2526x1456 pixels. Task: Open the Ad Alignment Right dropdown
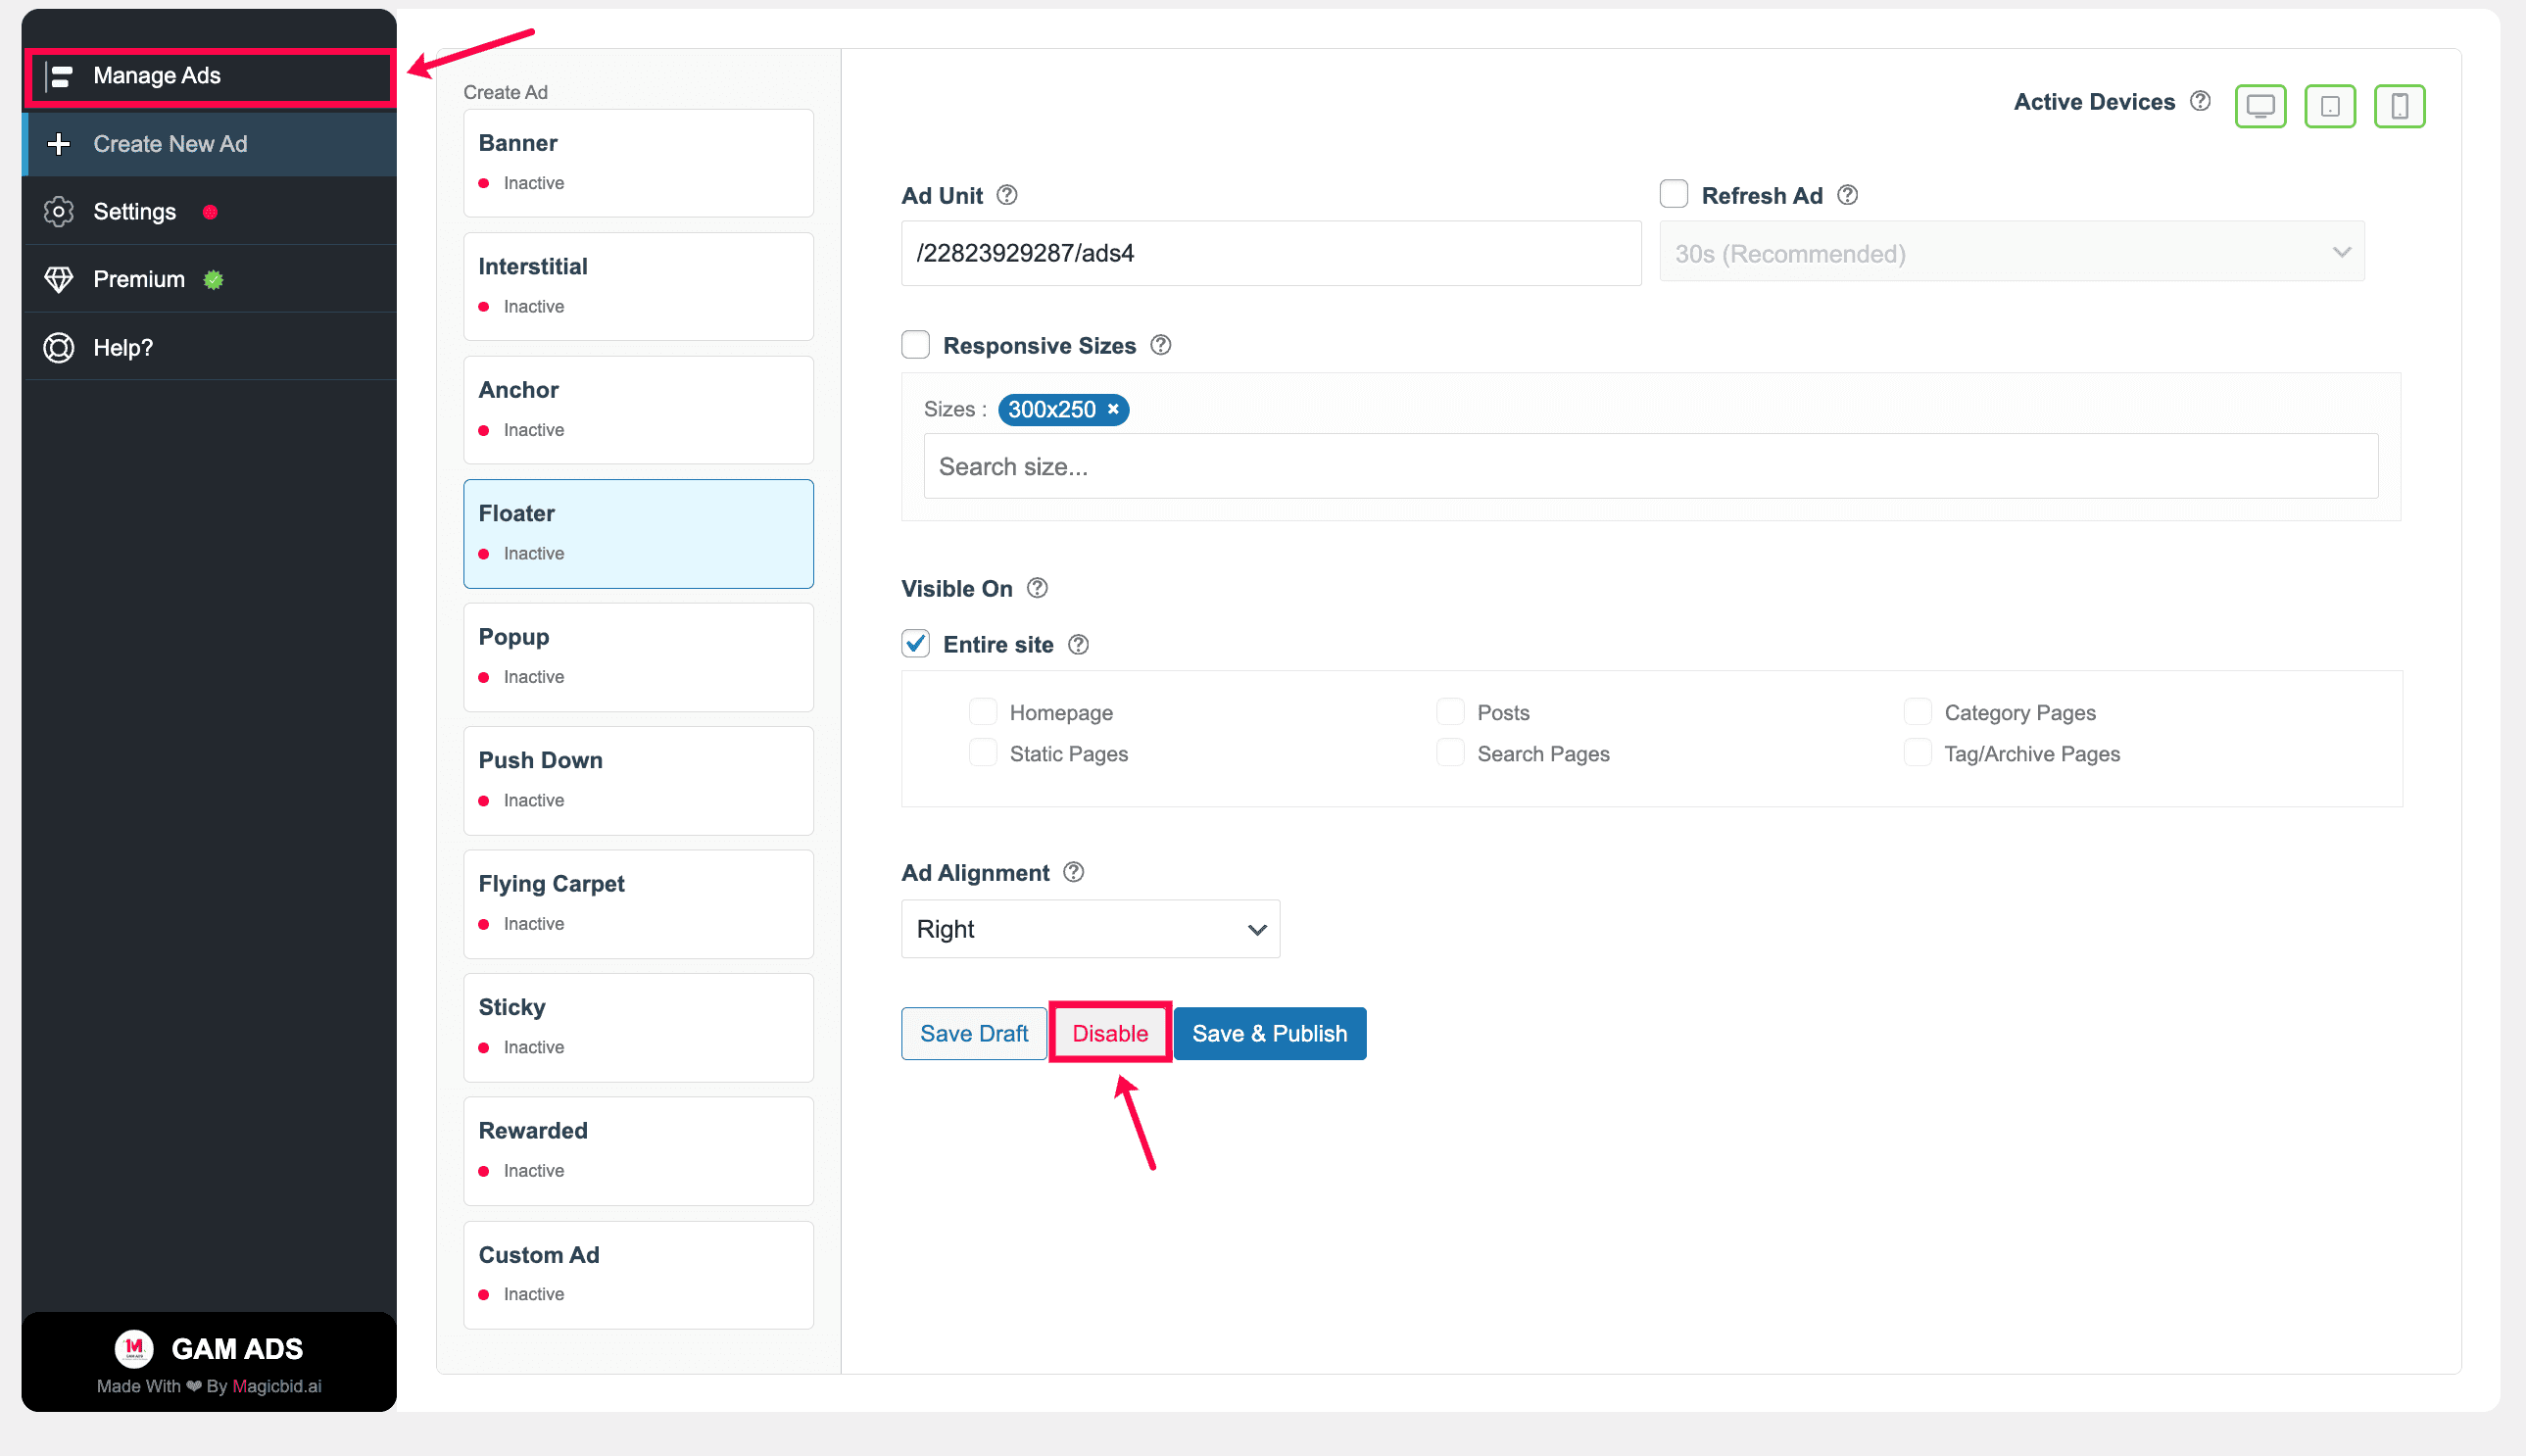[x=1090, y=929]
